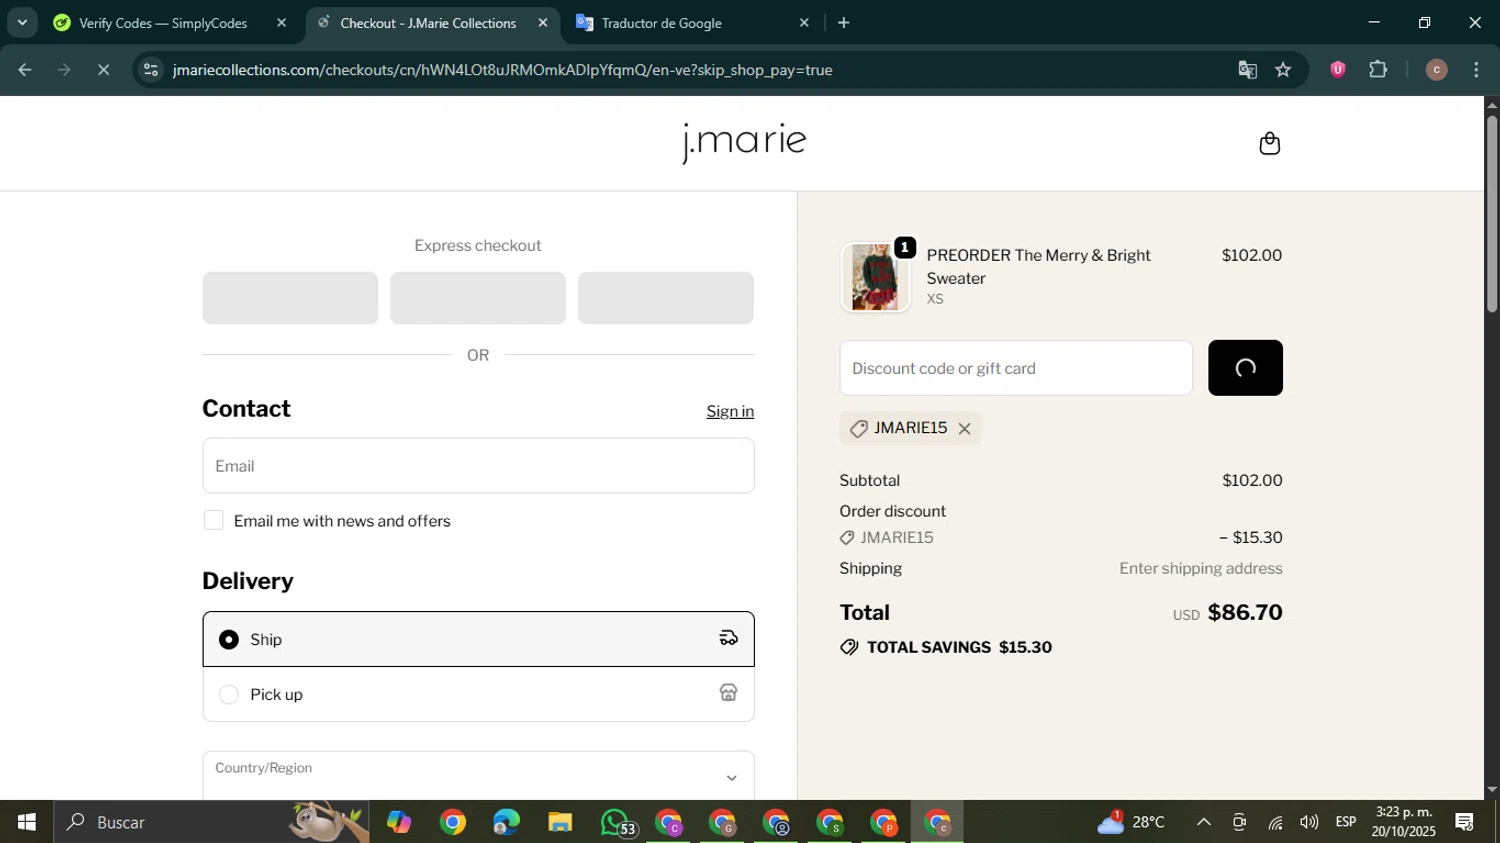Remove the JMARIE15 discount code tag
The height and width of the screenshot is (843, 1500).
pyautogui.click(x=964, y=428)
